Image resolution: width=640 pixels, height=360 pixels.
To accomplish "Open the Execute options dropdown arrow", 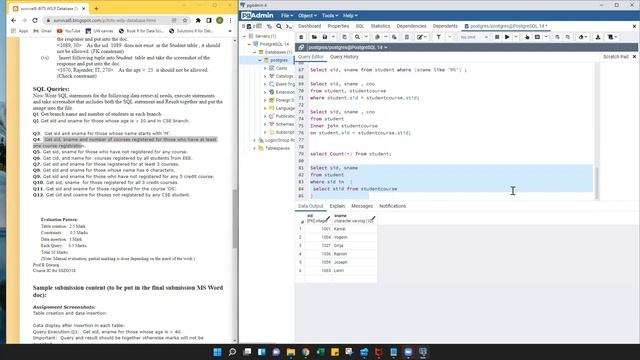I will pos(516,37).
